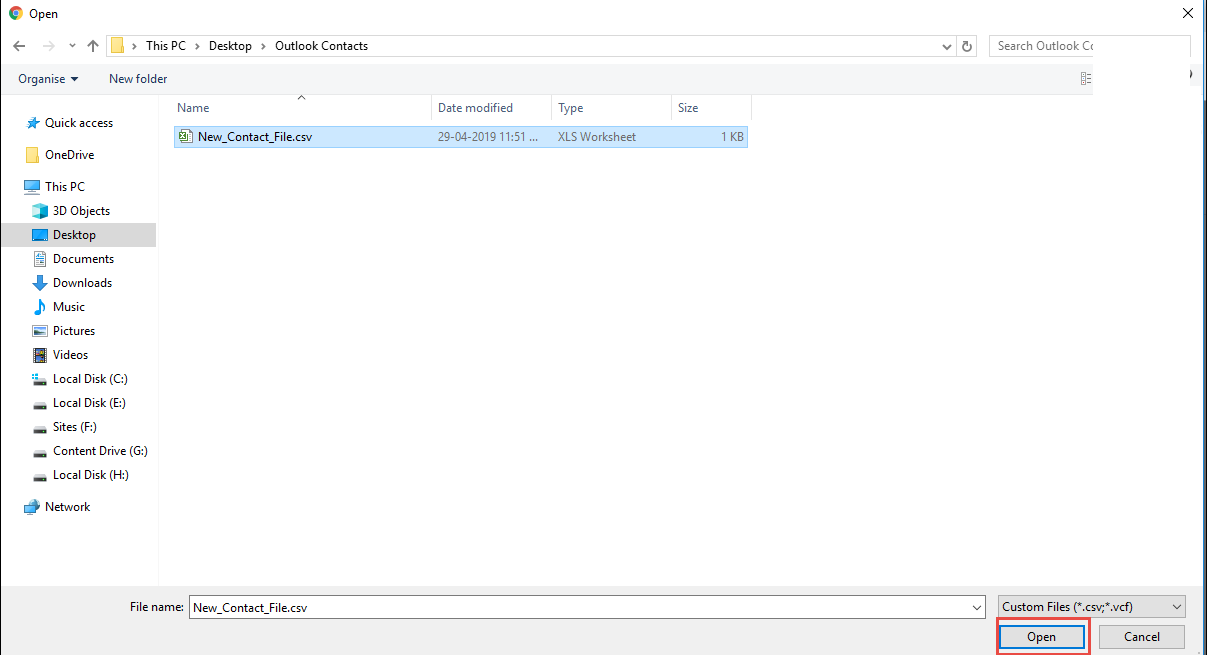The image size is (1207, 655).
Task: Click the 'This PC' breadcrumb
Action: click(165, 46)
